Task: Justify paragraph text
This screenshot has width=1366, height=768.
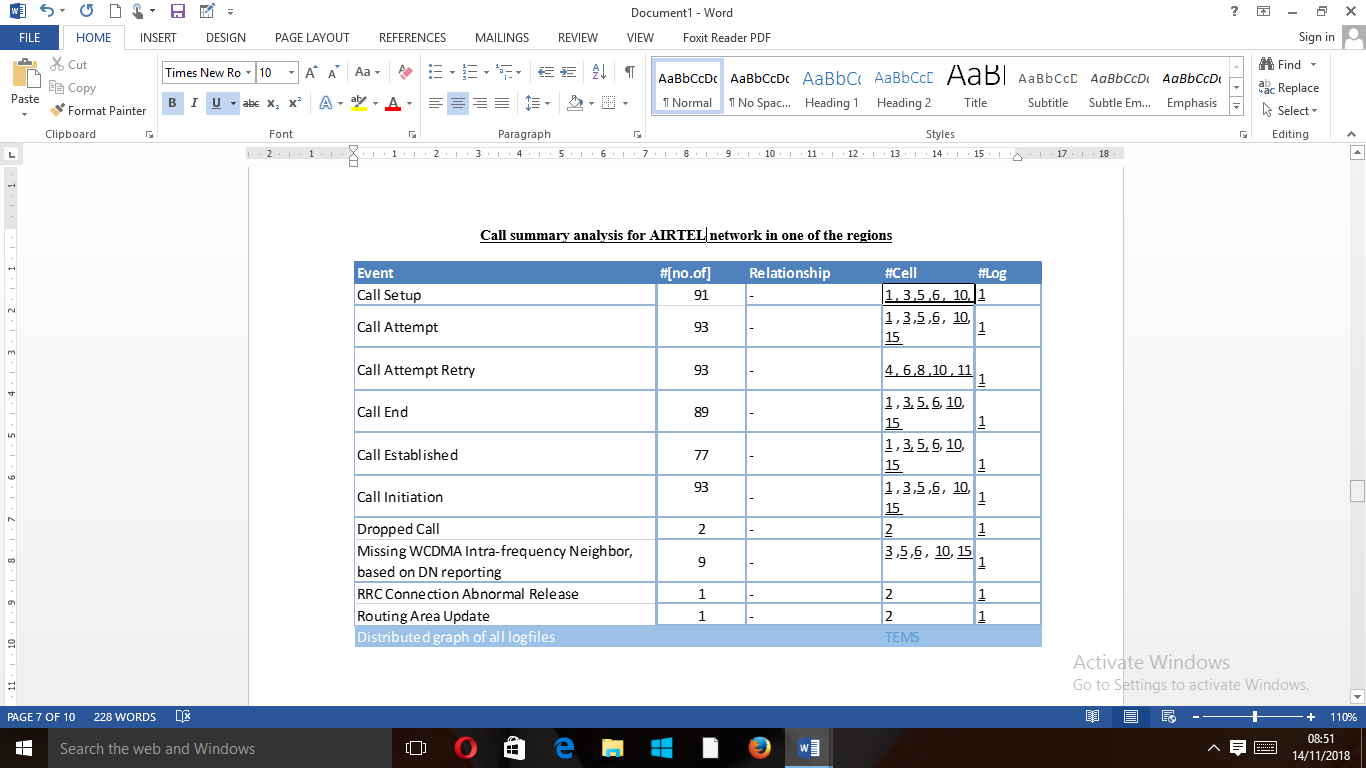Action: [x=502, y=103]
